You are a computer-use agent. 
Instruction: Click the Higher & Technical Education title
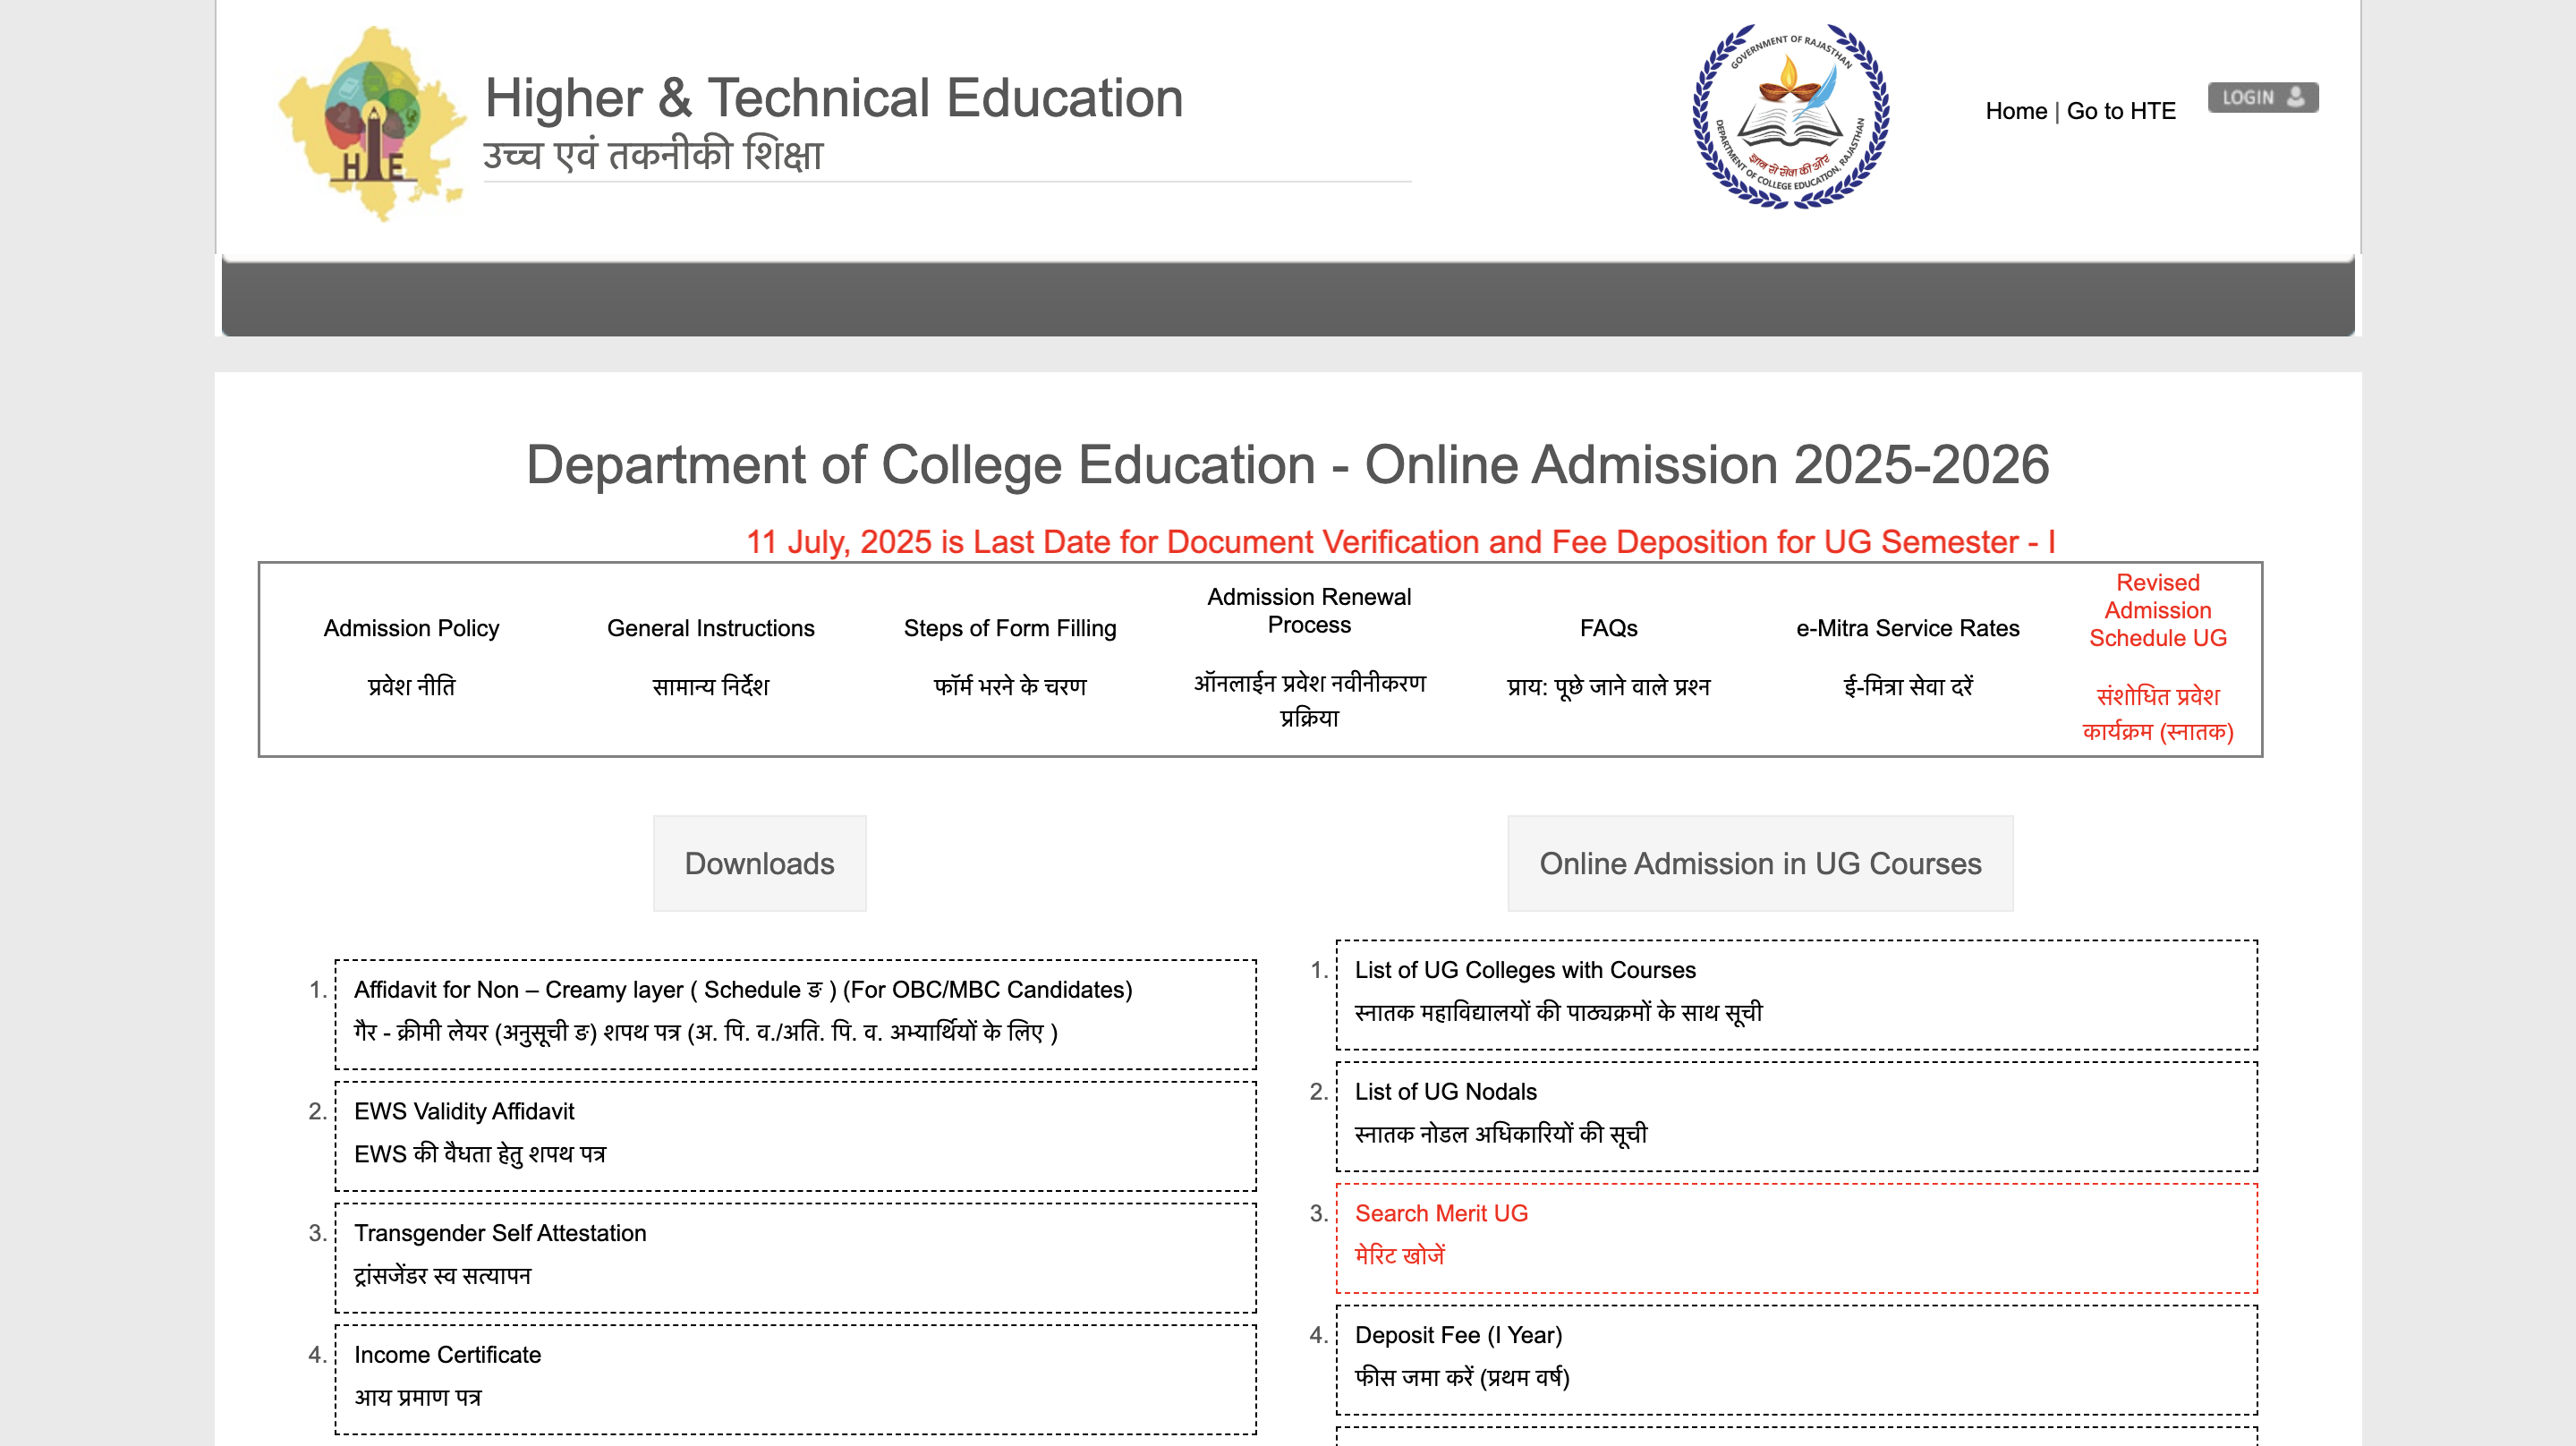pos(834,98)
